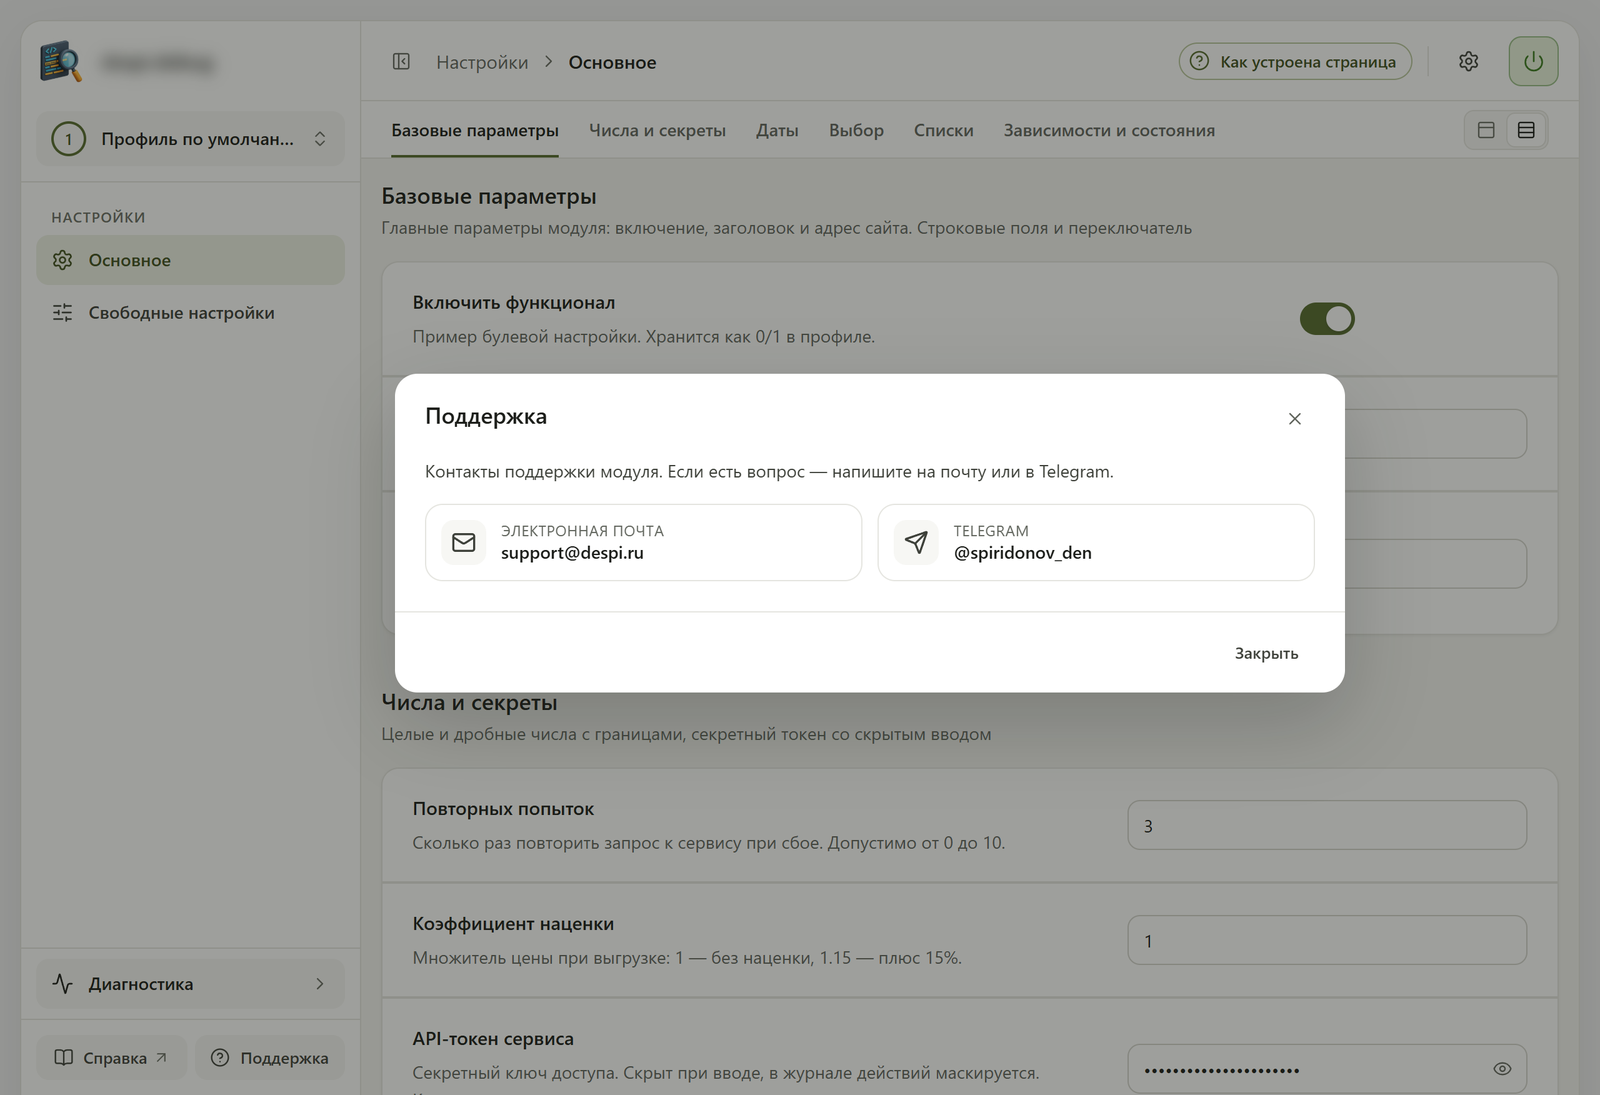Toggle the Включить функционал switch
The width and height of the screenshot is (1600, 1095).
(x=1327, y=319)
